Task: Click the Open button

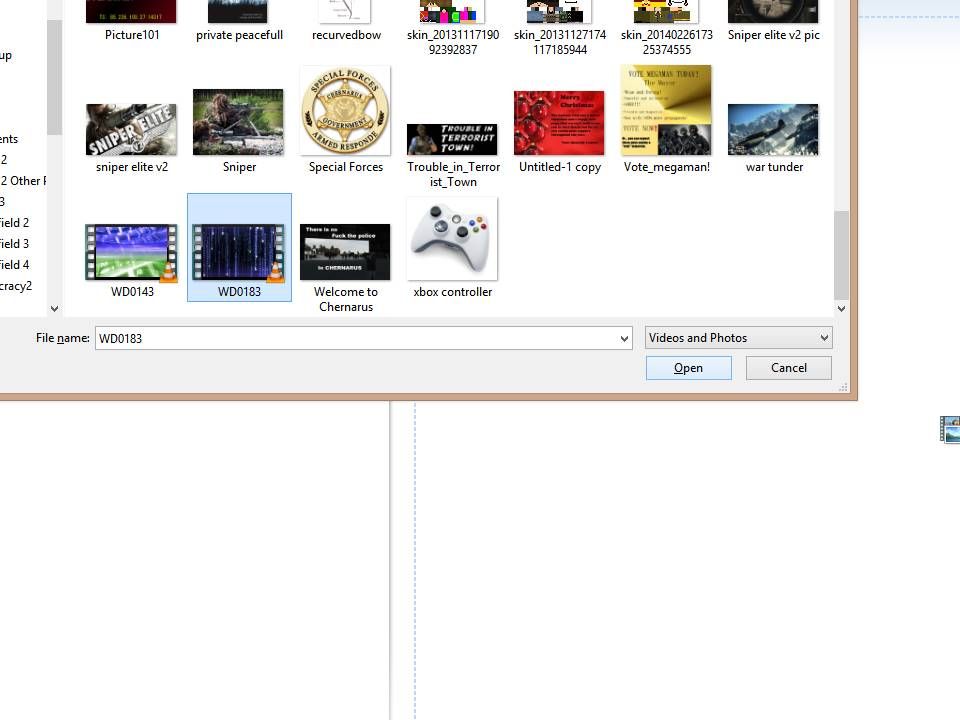Action: (x=689, y=368)
